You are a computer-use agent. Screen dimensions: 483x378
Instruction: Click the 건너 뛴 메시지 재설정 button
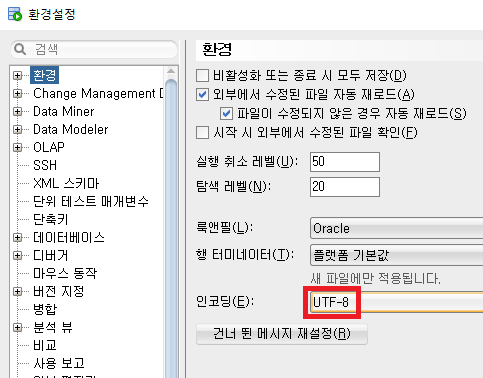pyautogui.click(x=282, y=334)
